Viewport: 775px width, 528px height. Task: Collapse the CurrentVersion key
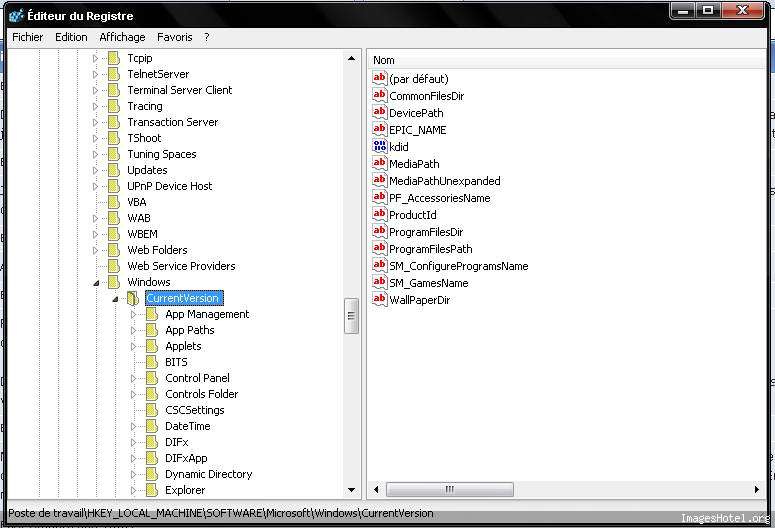[115, 299]
